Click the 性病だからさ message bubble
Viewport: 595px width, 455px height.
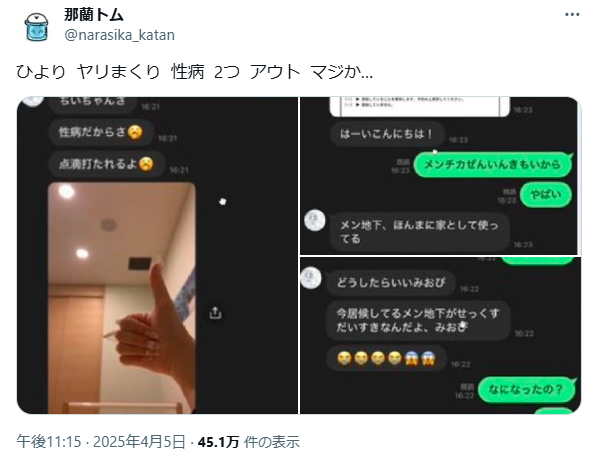click(x=101, y=132)
